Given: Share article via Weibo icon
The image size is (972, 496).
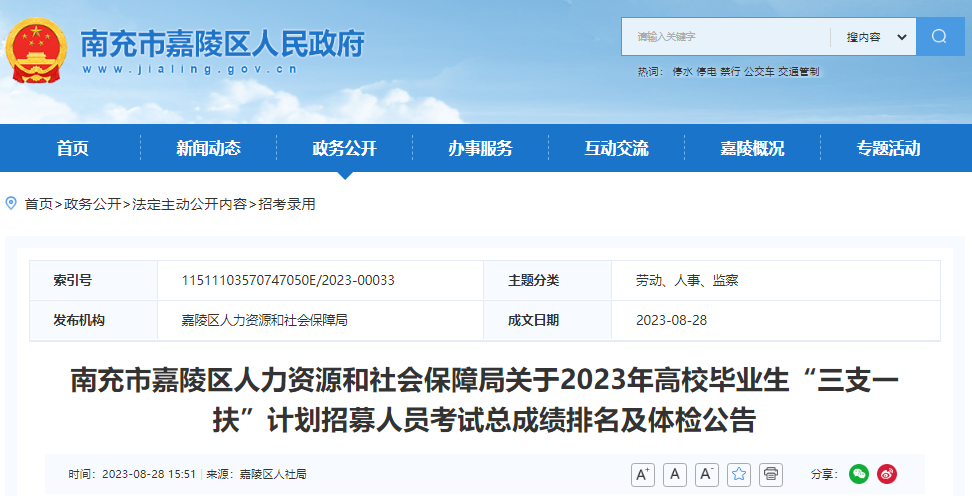Looking at the screenshot, I should 887,474.
